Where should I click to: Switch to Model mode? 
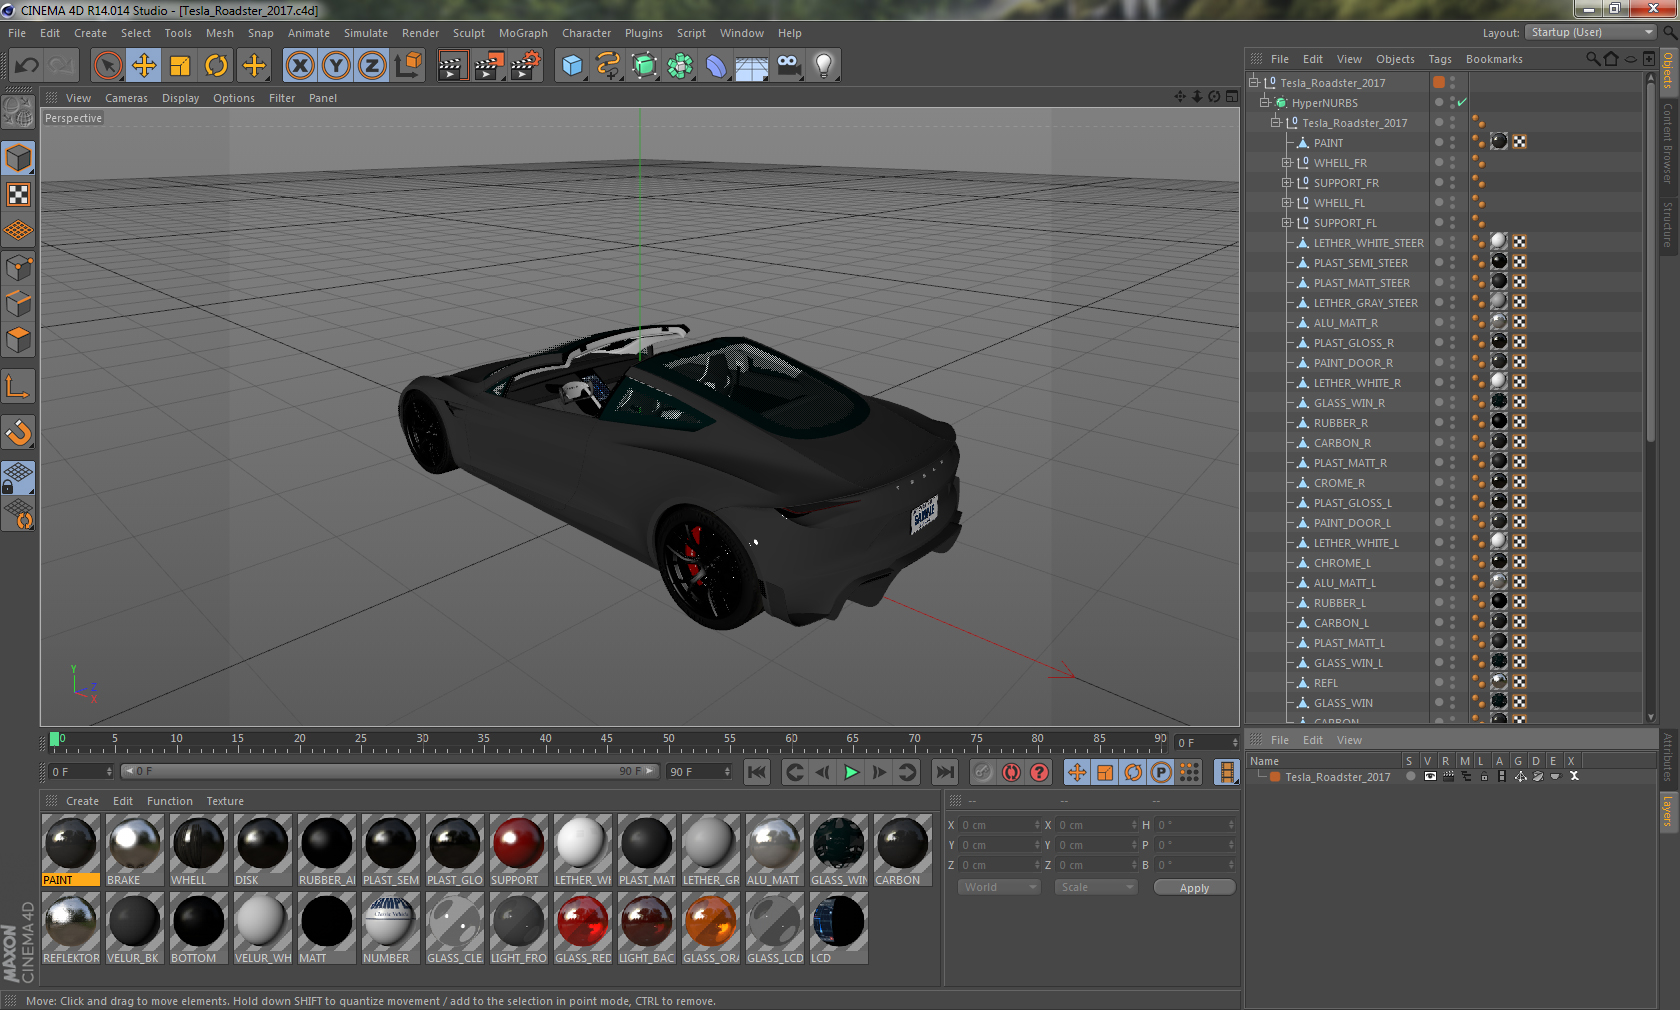[18, 158]
